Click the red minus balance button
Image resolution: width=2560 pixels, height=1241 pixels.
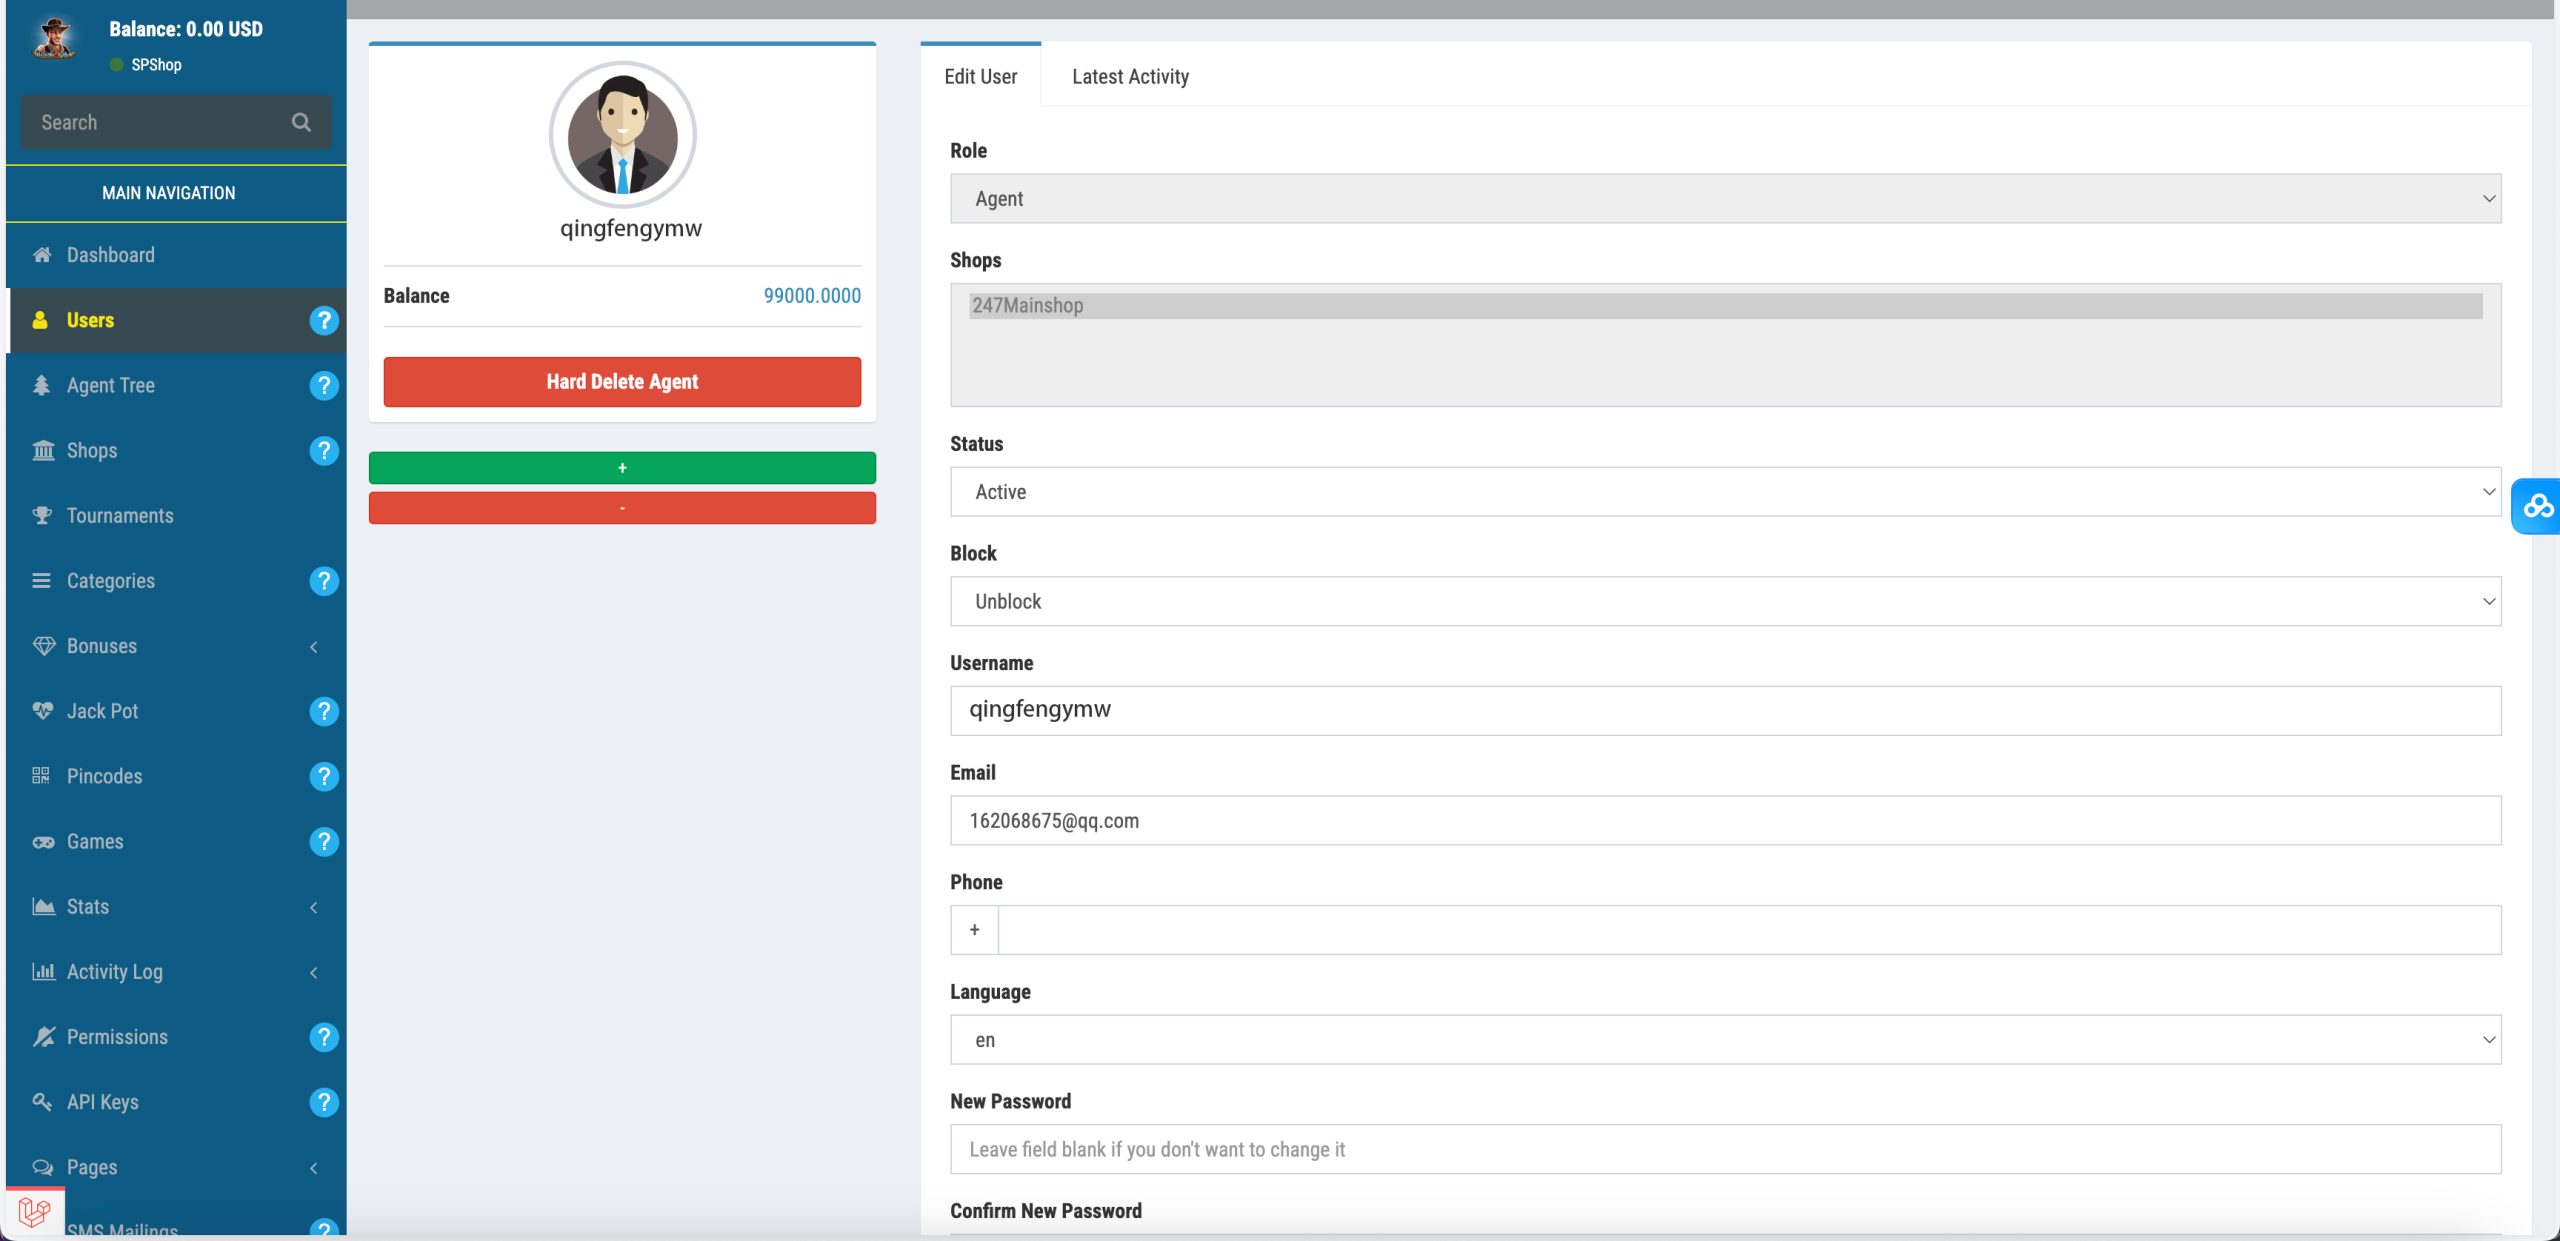(622, 508)
